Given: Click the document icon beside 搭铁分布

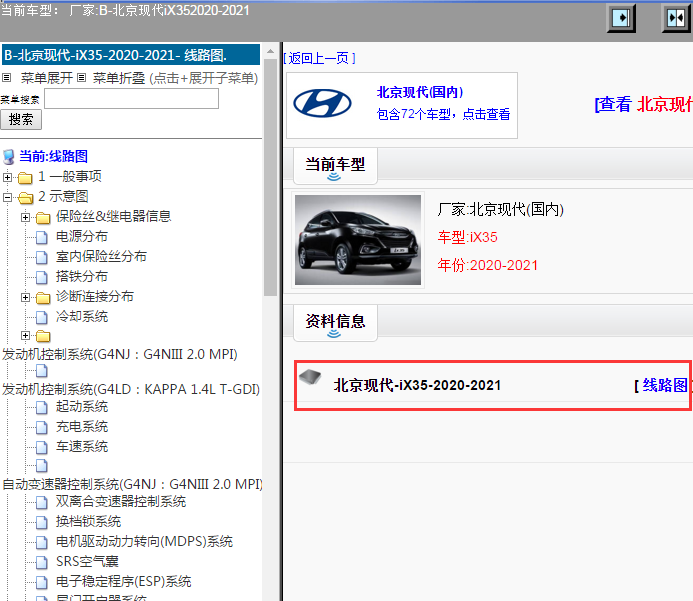Looking at the screenshot, I should [42, 278].
